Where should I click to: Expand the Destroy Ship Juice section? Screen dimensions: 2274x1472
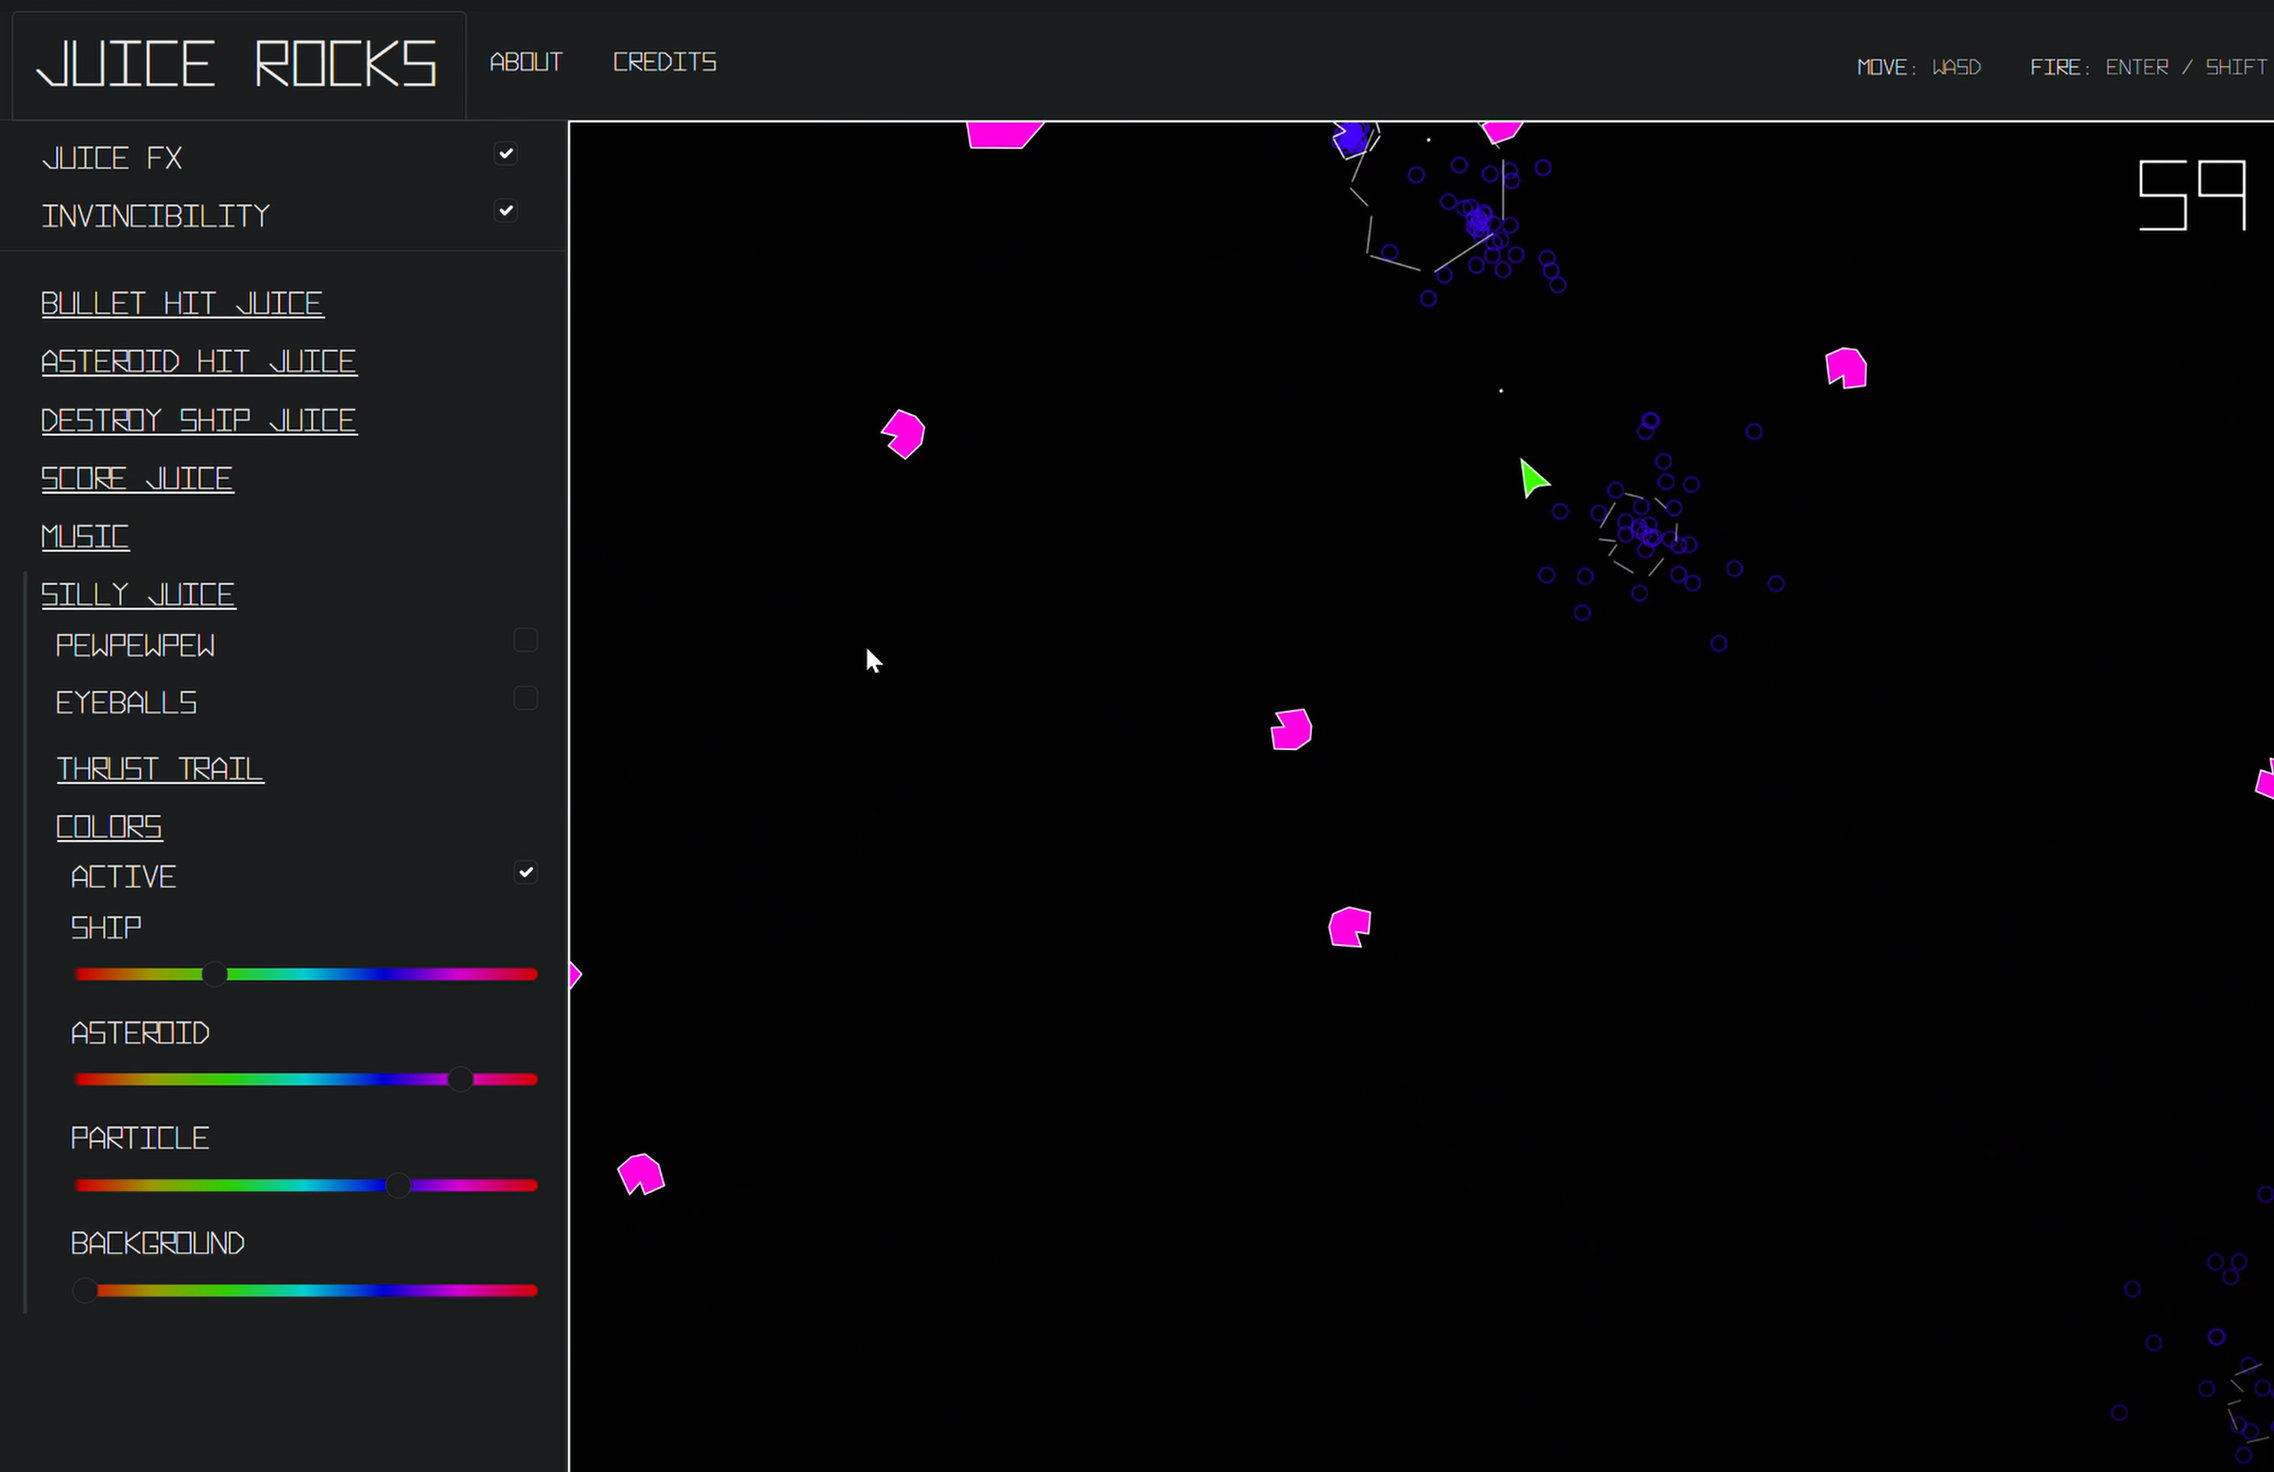pyautogui.click(x=199, y=421)
